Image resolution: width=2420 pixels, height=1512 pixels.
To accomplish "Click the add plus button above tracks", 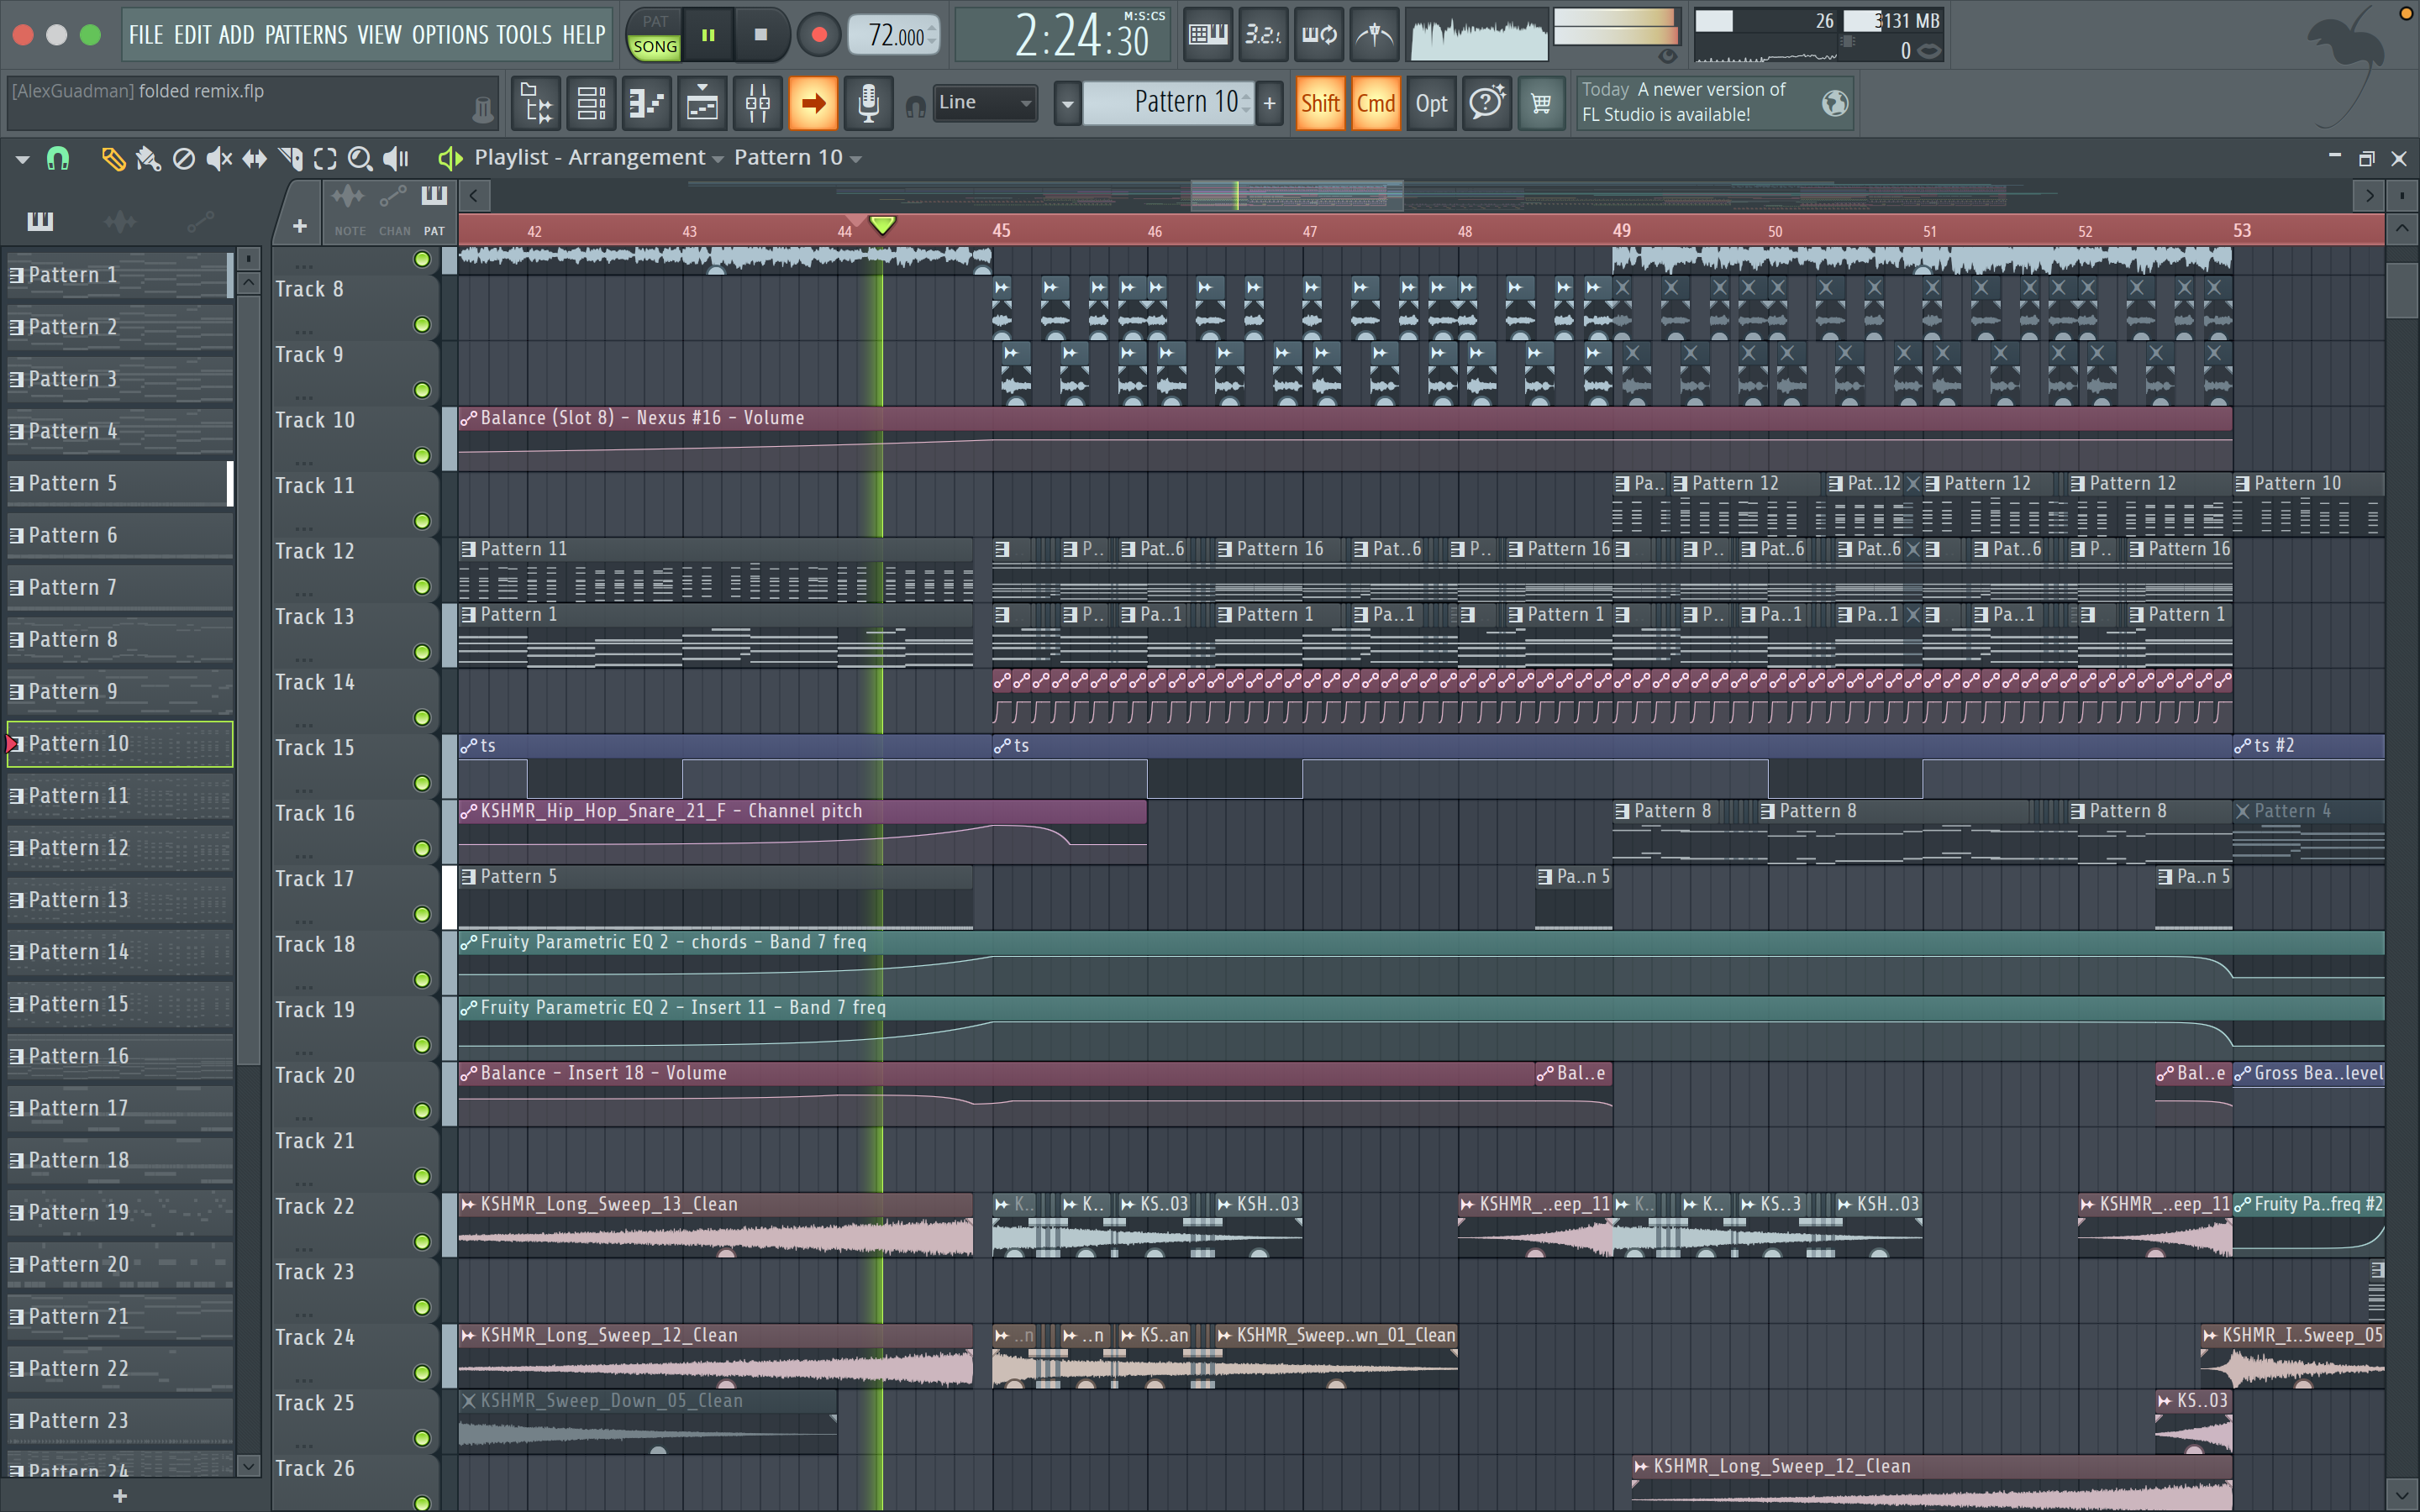I will pos(299,226).
